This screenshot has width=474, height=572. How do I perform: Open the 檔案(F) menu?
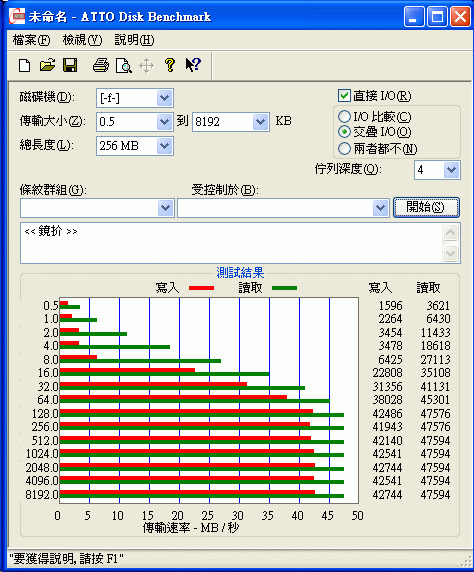pyautogui.click(x=31, y=40)
